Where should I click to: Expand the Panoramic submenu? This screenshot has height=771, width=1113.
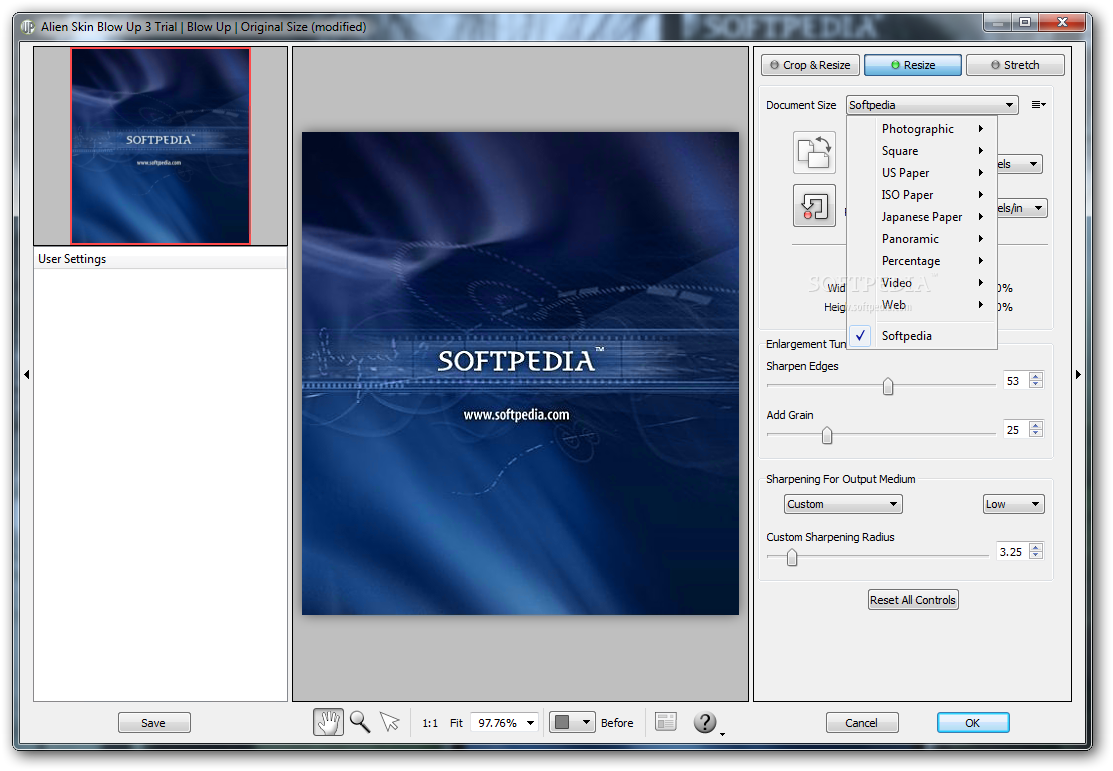tap(922, 239)
